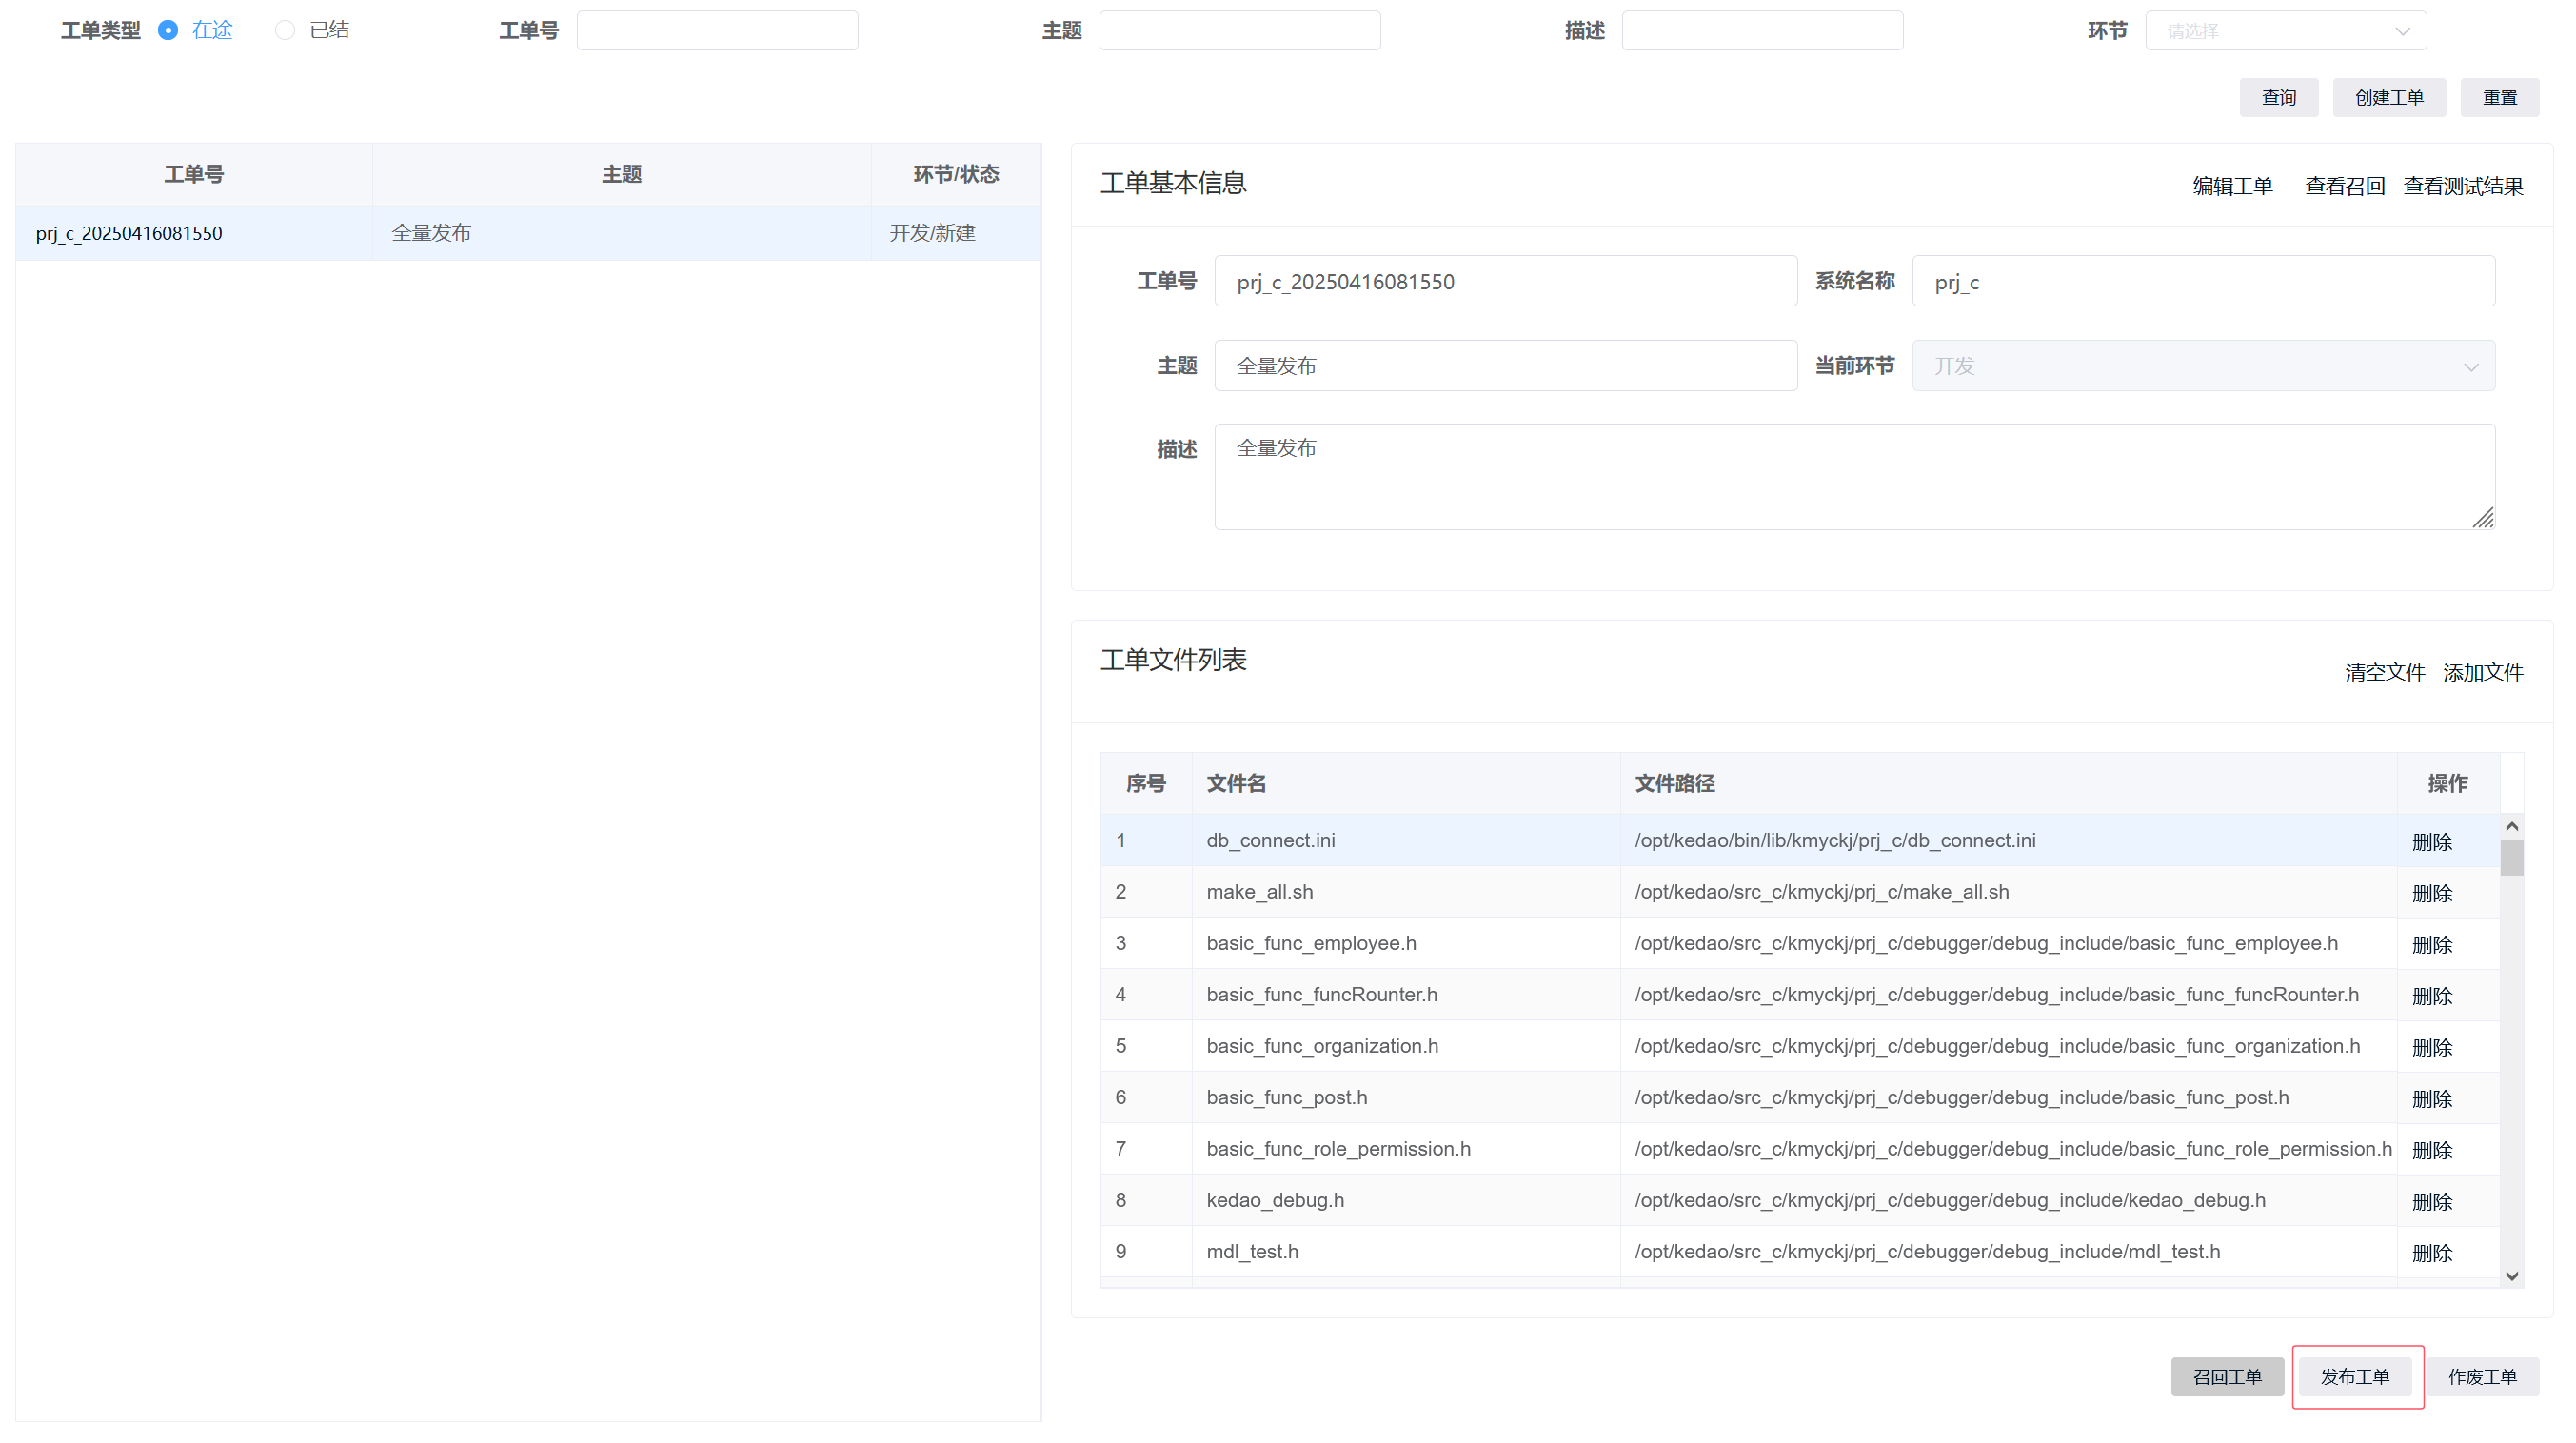
Task: Click the file list scrollbar thumb
Action: pyautogui.click(x=2511, y=857)
